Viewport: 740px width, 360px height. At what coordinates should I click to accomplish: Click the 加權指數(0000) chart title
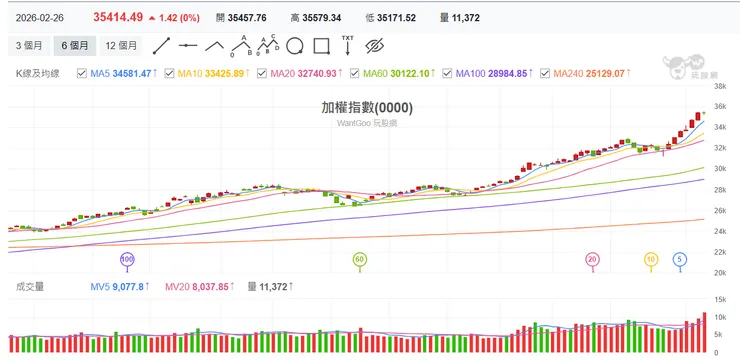point(367,108)
